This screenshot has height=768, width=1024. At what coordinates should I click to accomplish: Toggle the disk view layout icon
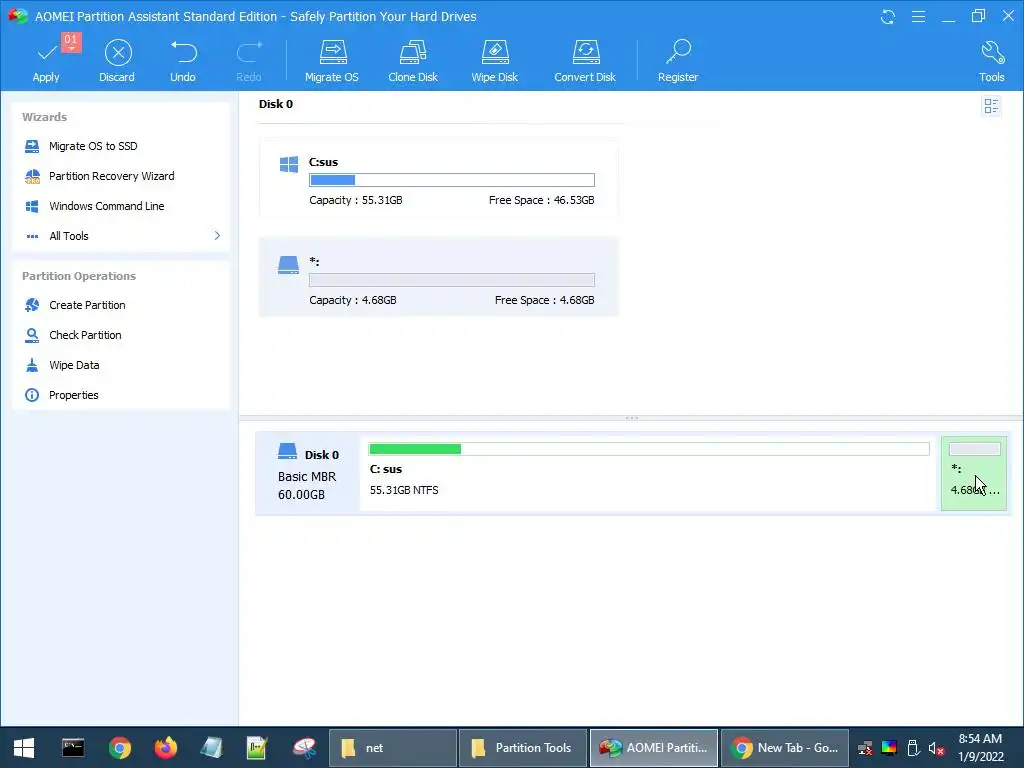991,106
